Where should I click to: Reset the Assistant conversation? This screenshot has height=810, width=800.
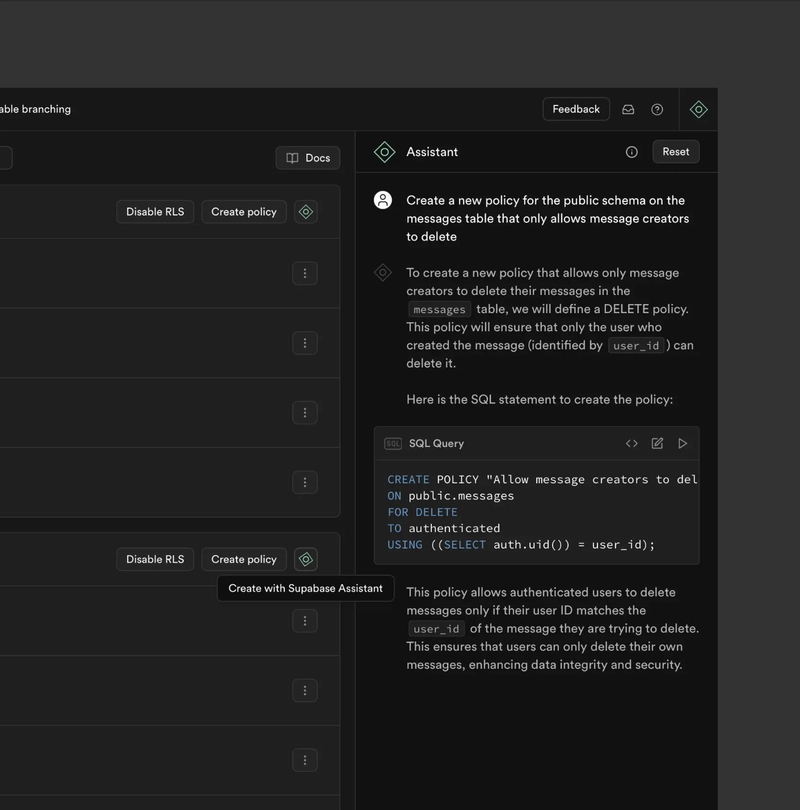click(x=676, y=152)
